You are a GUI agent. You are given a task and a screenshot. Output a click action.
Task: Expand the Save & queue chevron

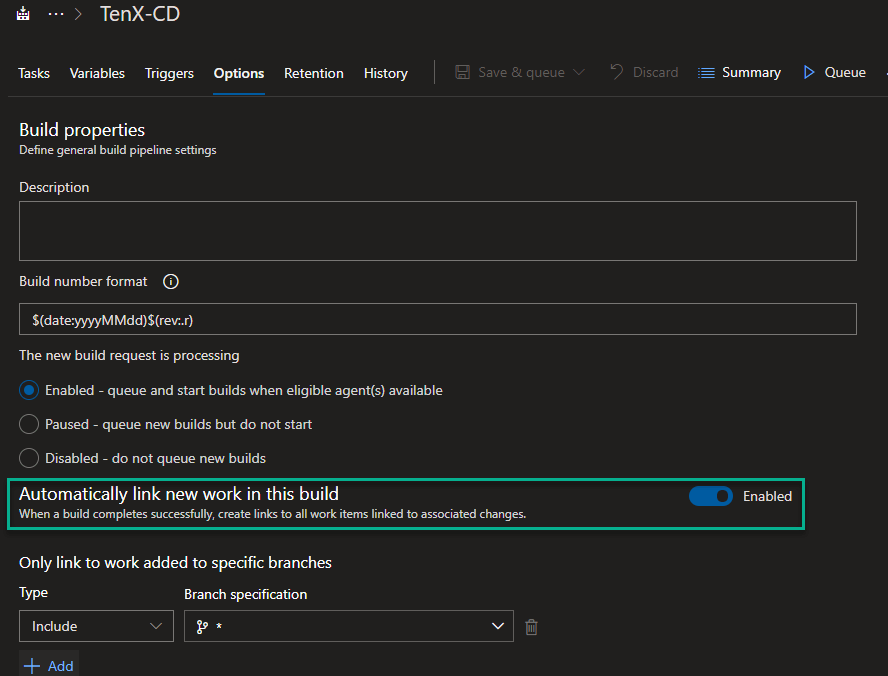580,73
